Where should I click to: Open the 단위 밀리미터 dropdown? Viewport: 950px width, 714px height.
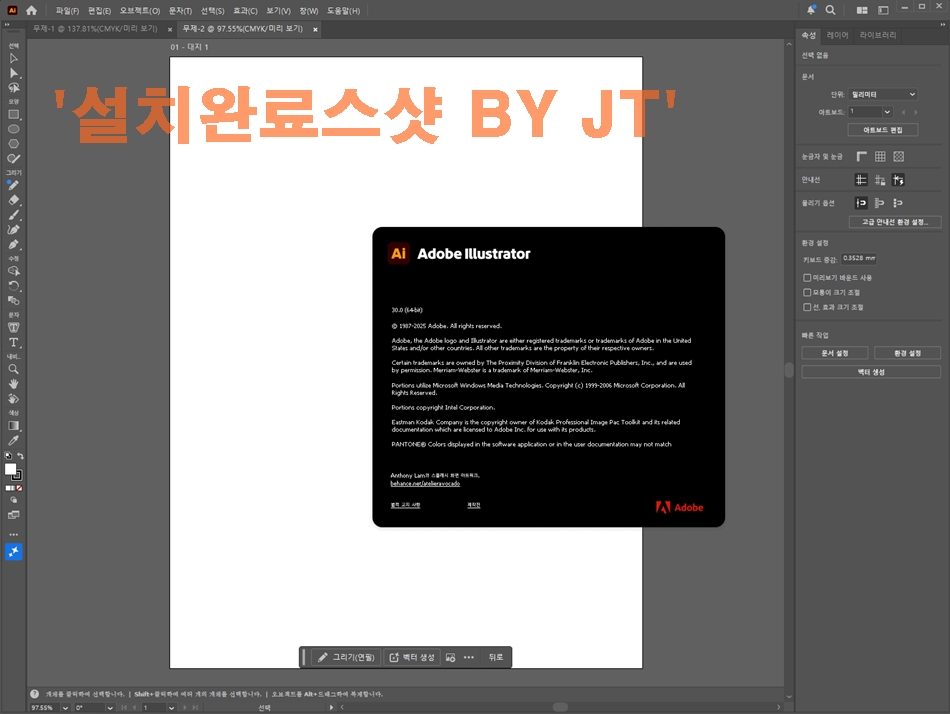882,95
